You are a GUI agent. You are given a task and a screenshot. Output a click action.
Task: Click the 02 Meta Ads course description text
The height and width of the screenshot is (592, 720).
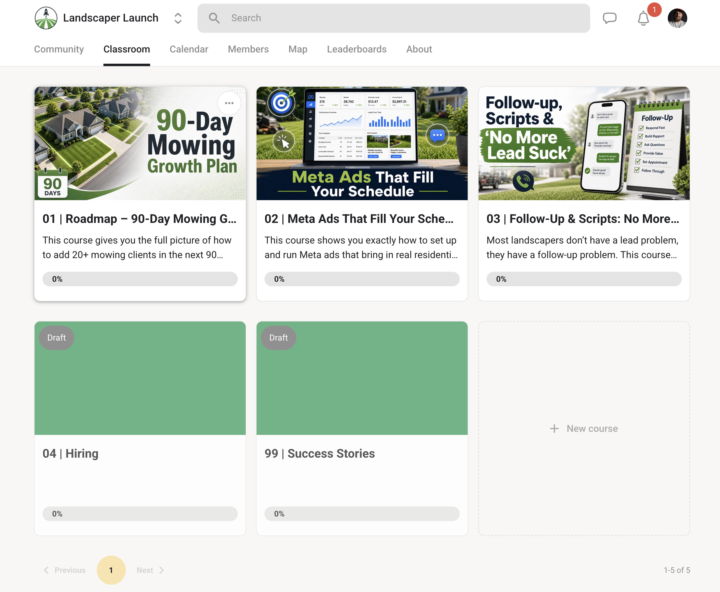[x=361, y=248]
